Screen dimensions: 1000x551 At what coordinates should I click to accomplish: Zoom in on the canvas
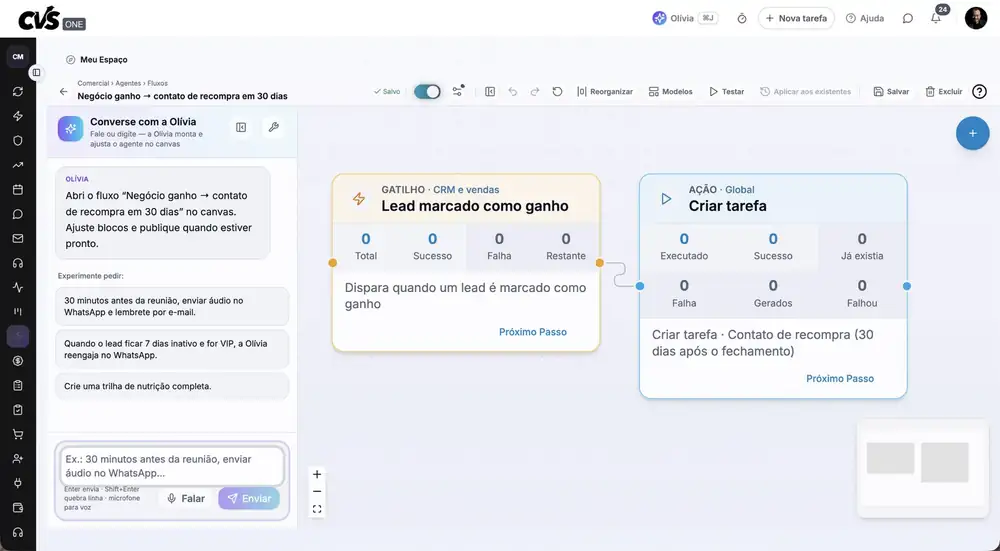coord(317,474)
